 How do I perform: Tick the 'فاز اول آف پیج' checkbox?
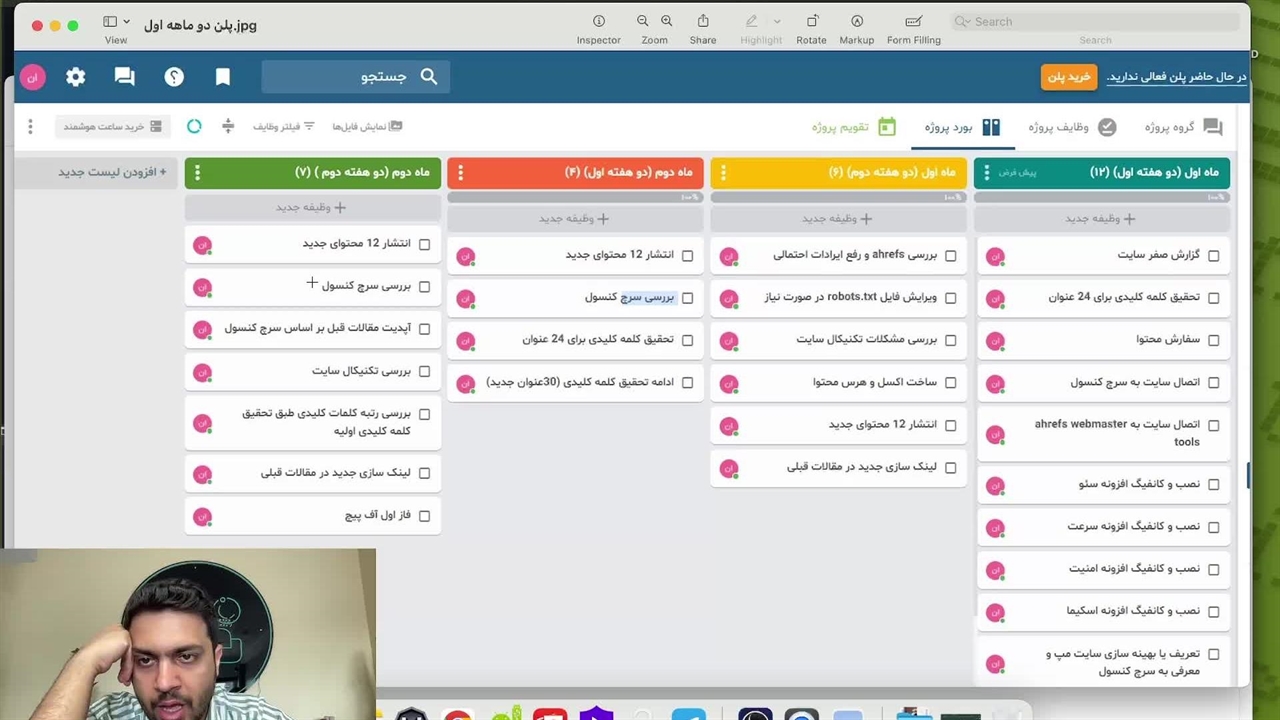pyautogui.click(x=424, y=516)
